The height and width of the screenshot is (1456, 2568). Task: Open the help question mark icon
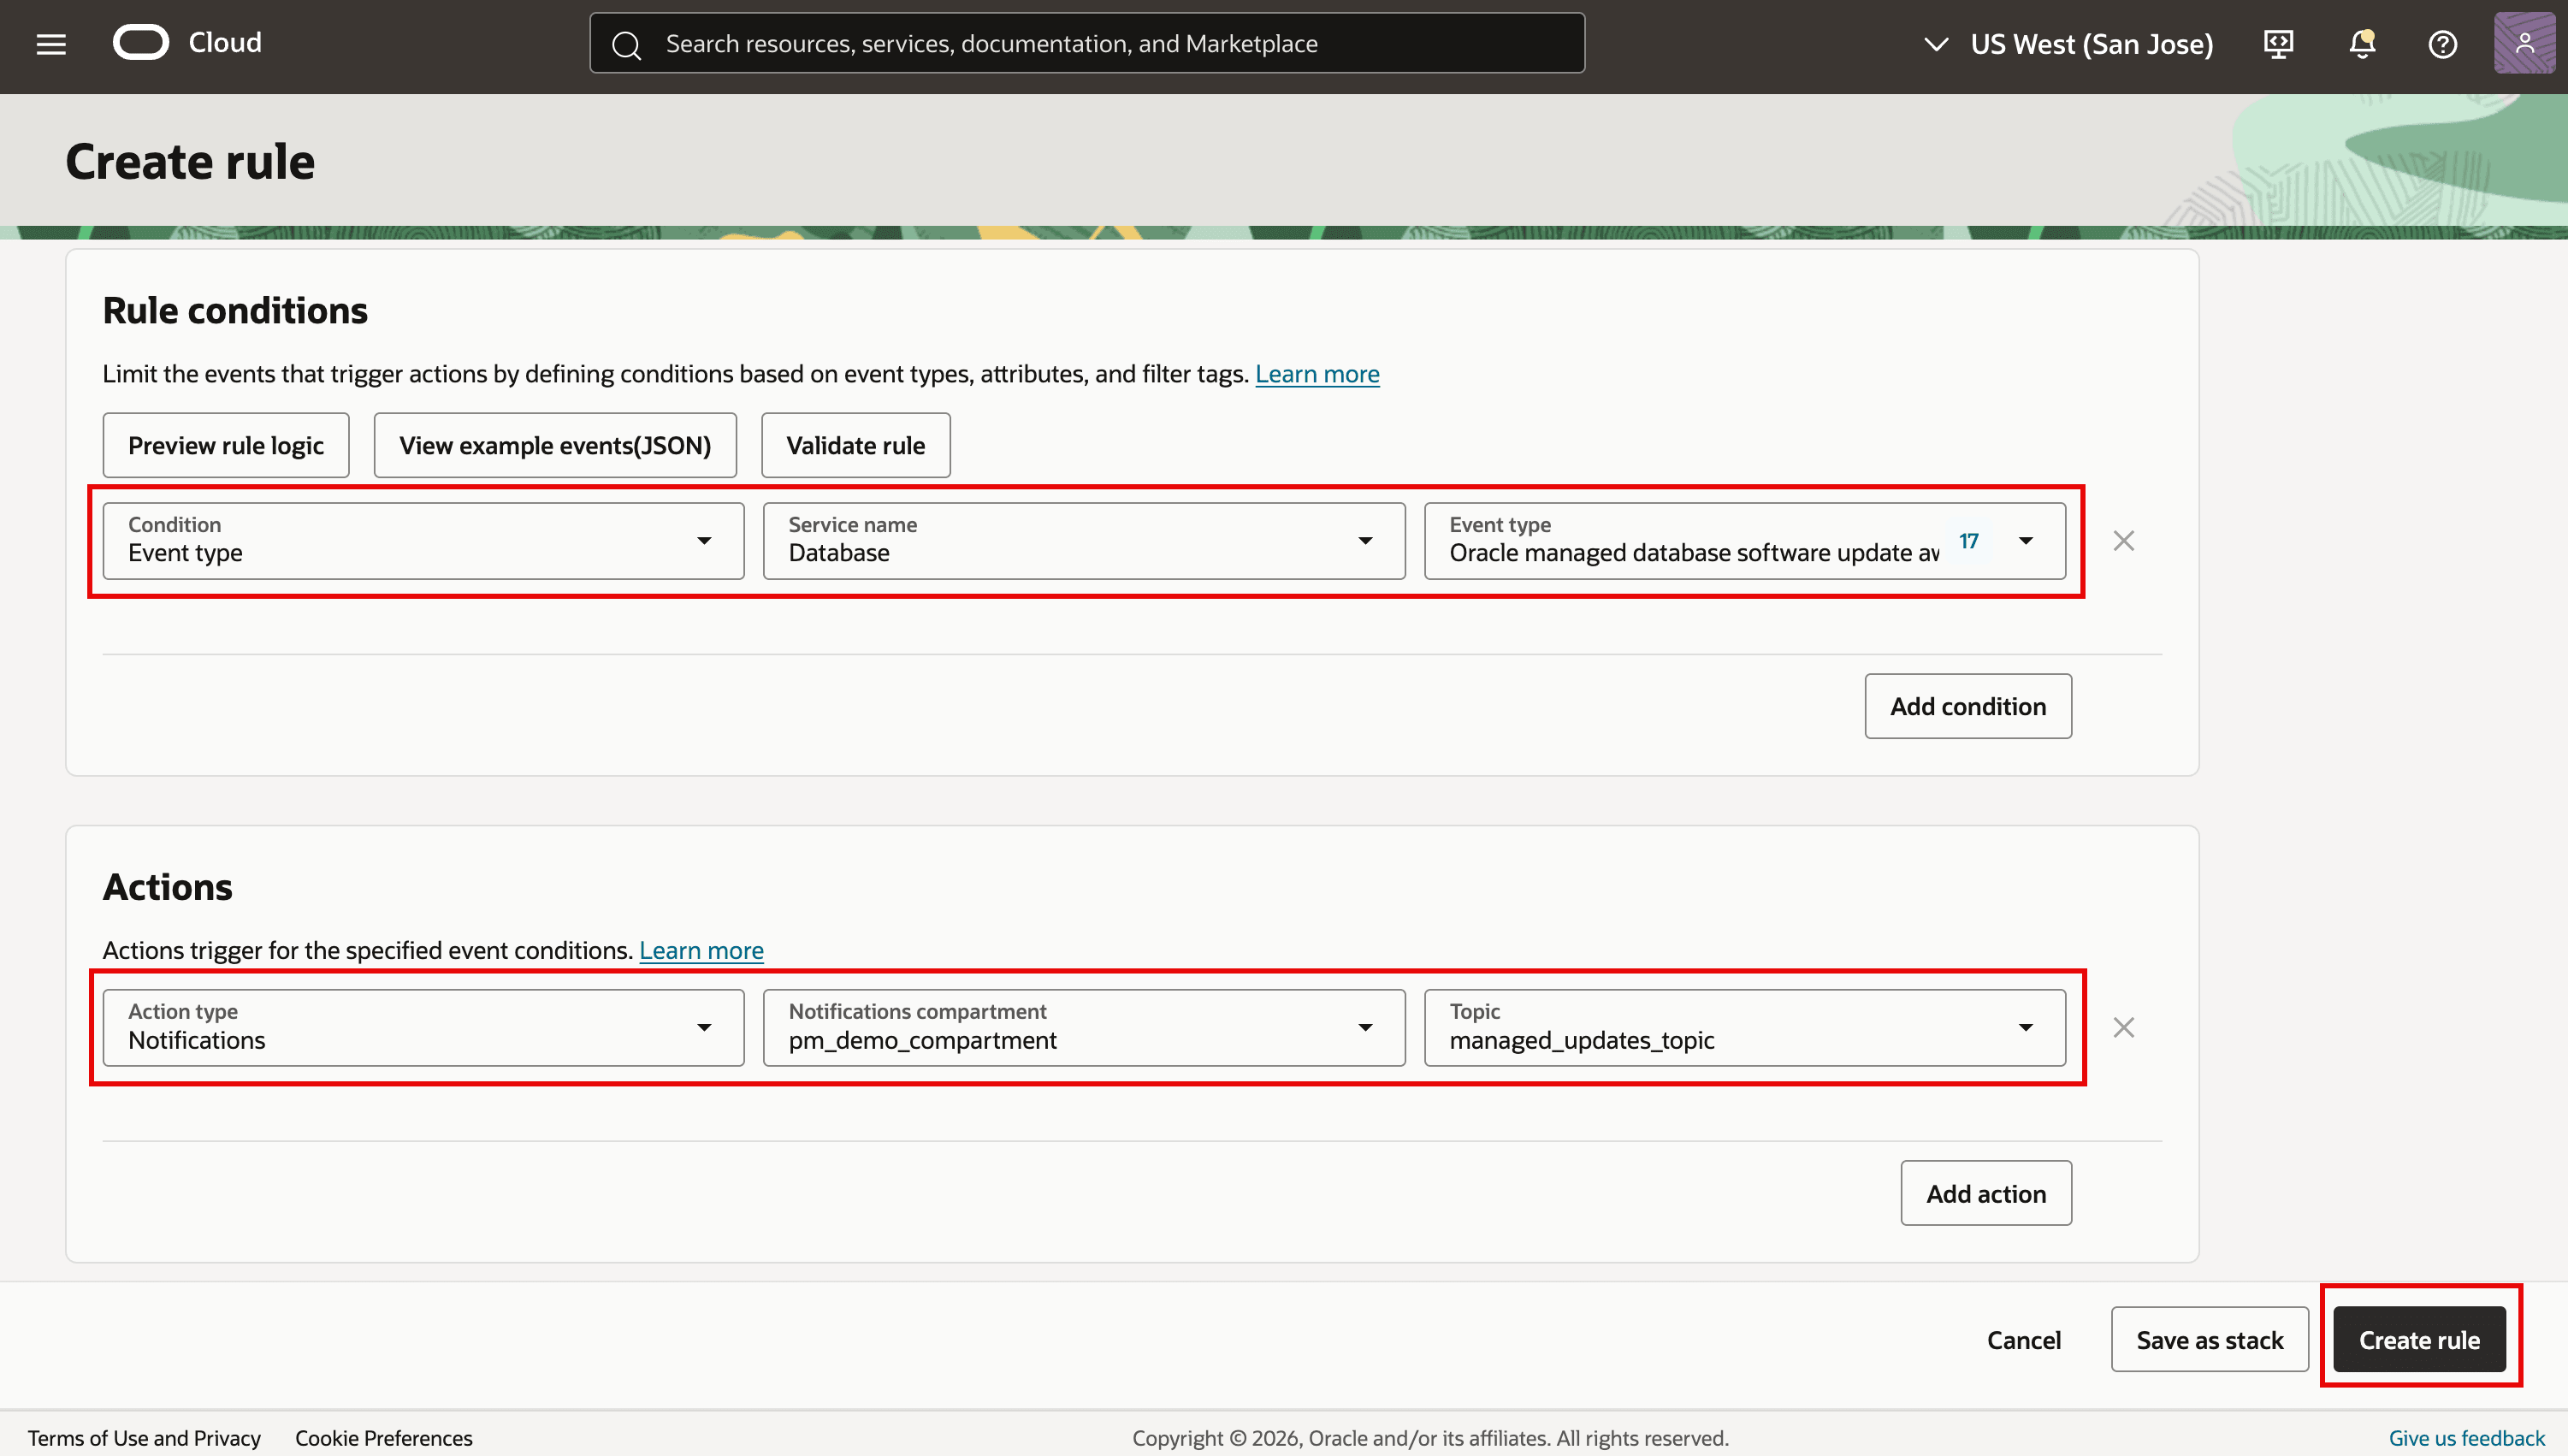click(x=2442, y=44)
